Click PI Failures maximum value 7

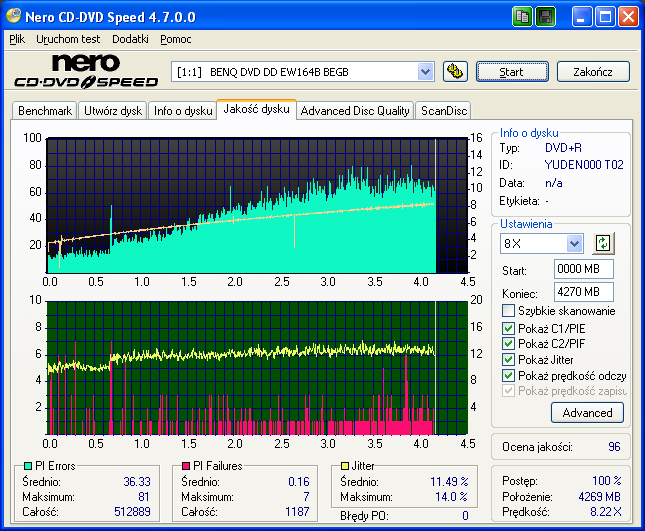click(306, 496)
